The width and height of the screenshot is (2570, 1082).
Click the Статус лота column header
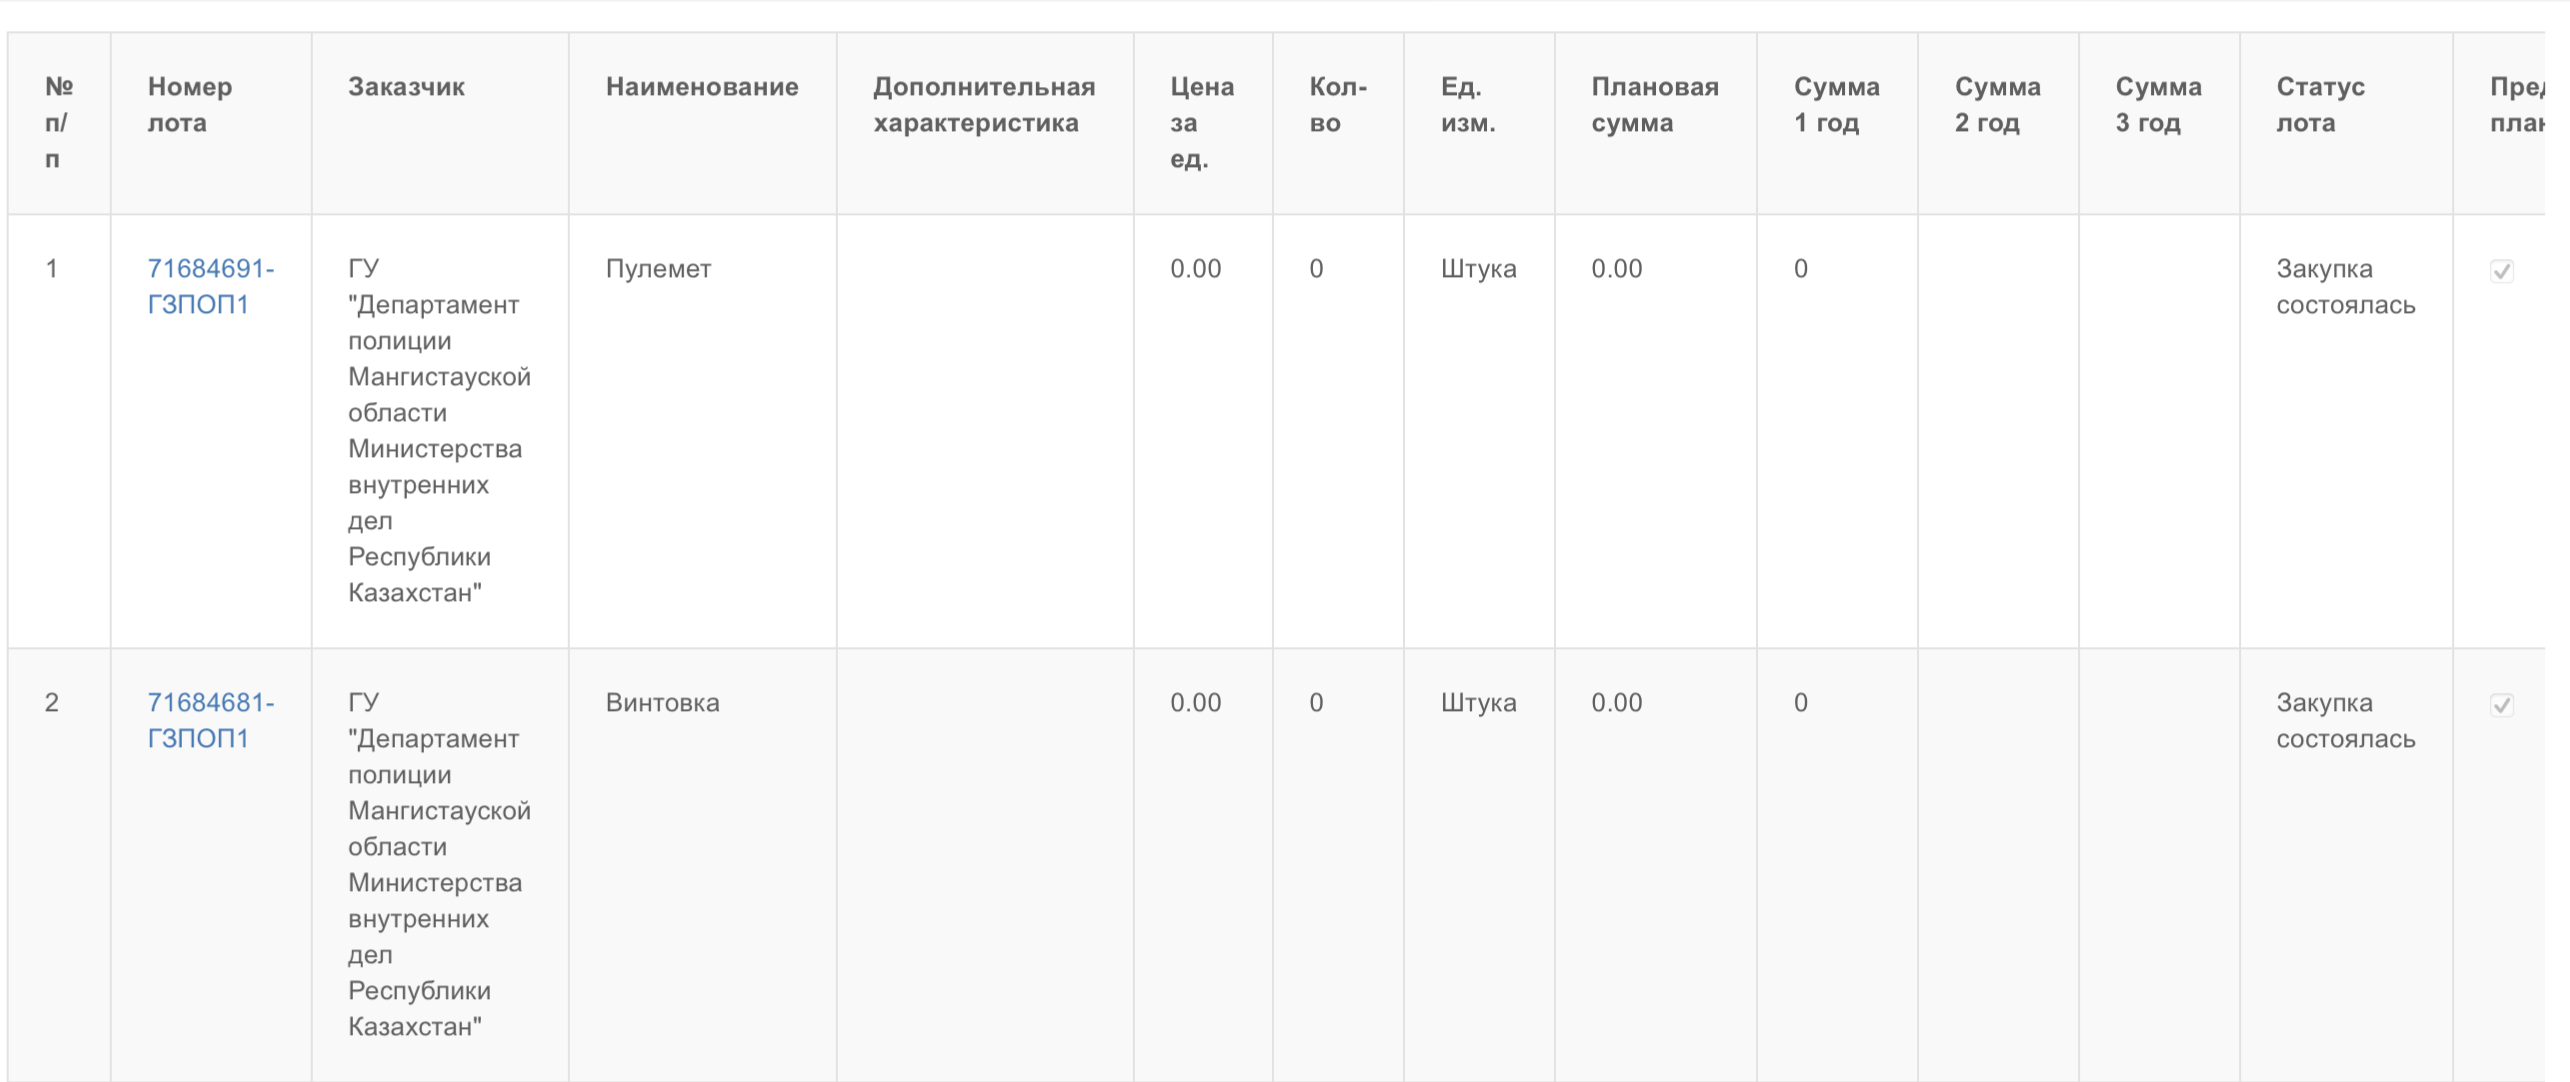(2320, 105)
